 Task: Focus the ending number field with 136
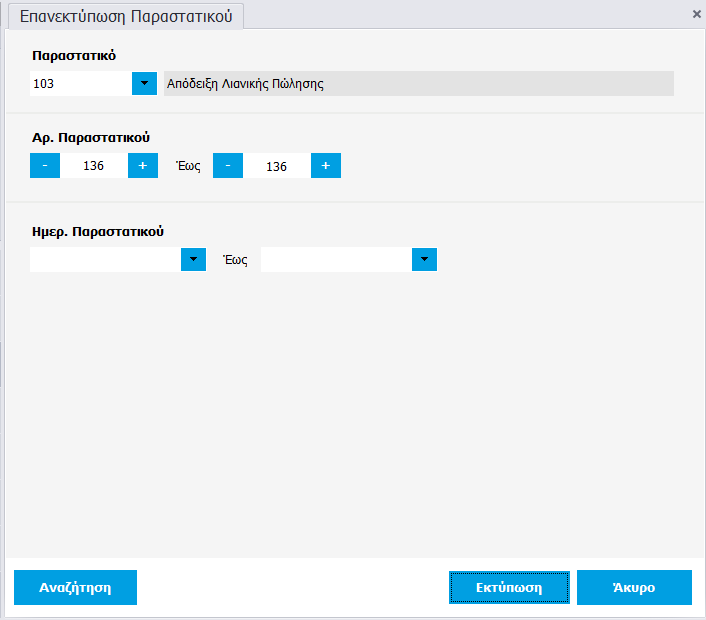277,166
